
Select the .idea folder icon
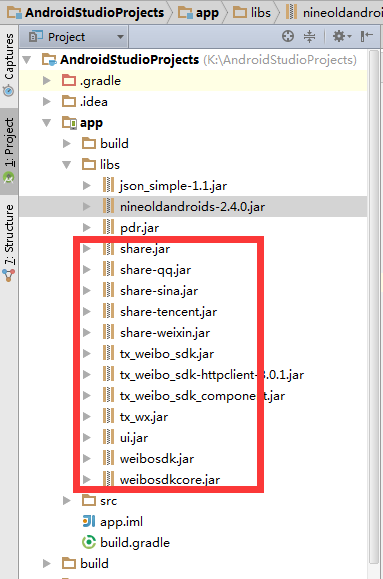[69, 102]
